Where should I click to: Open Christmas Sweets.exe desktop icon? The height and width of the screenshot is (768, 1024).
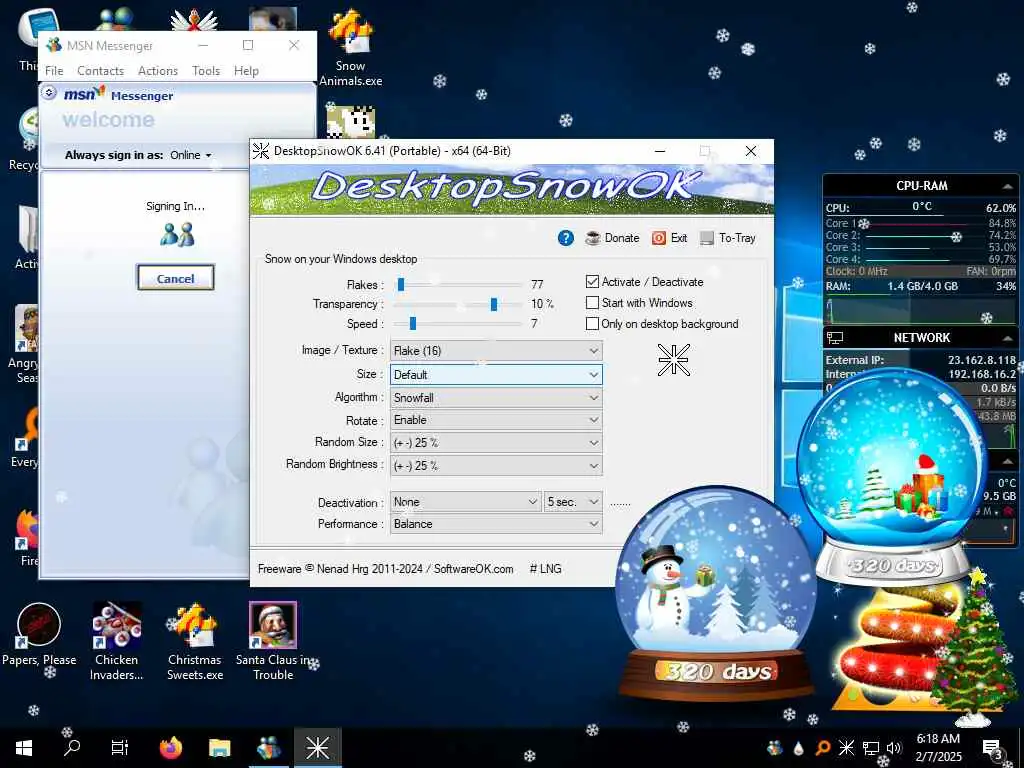click(195, 641)
